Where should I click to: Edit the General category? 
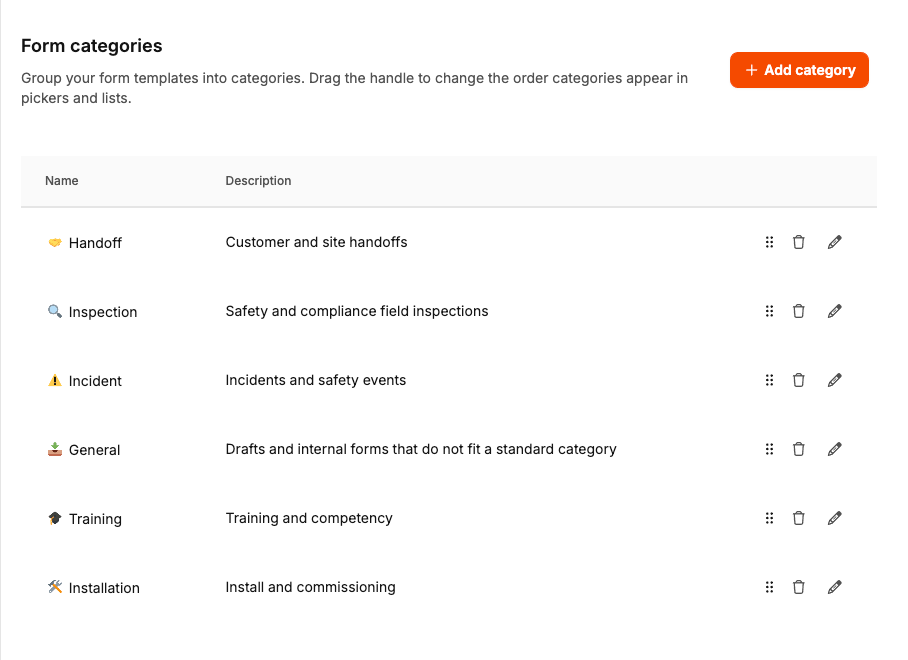pos(835,449)
